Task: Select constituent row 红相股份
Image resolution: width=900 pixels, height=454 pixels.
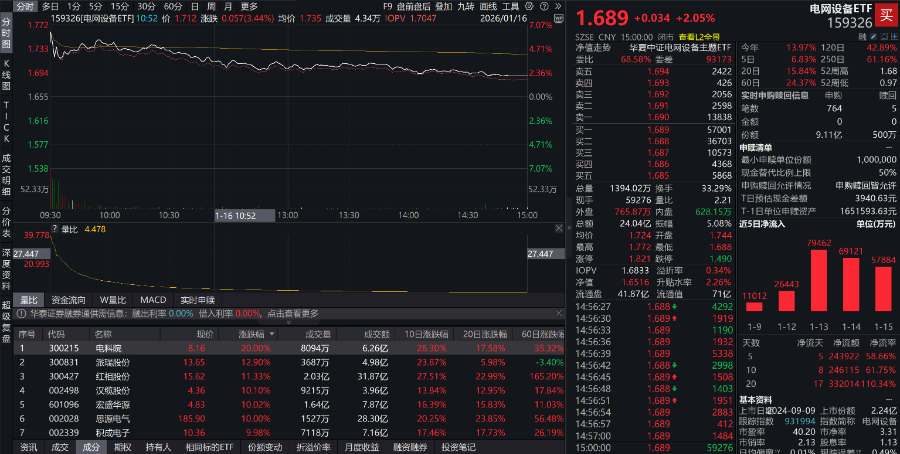Action: coord(289,377)
